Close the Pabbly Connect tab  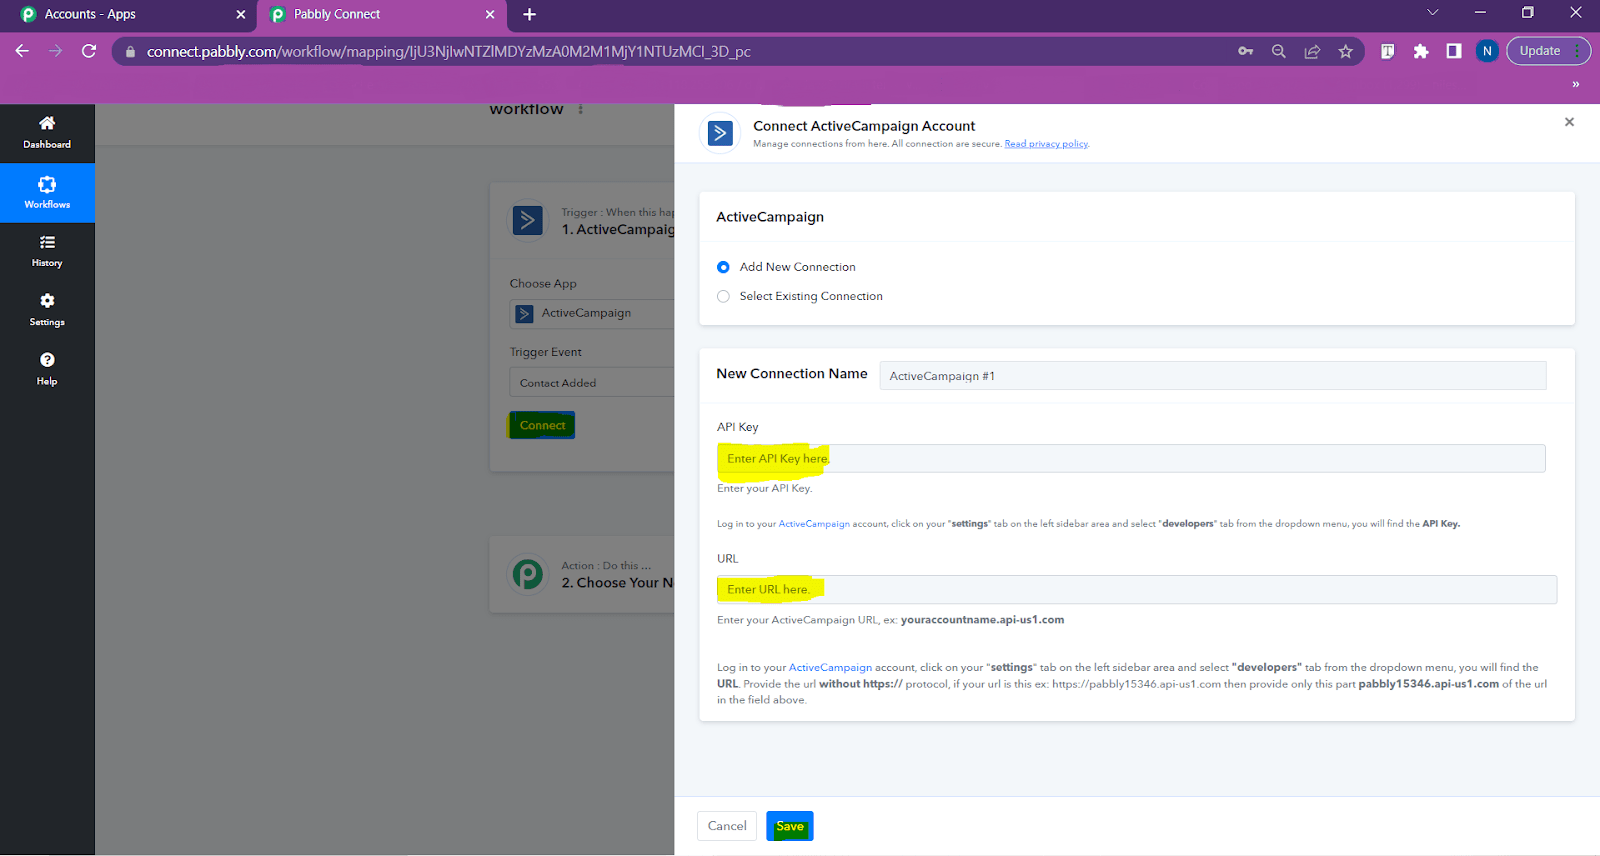(490, 14)
